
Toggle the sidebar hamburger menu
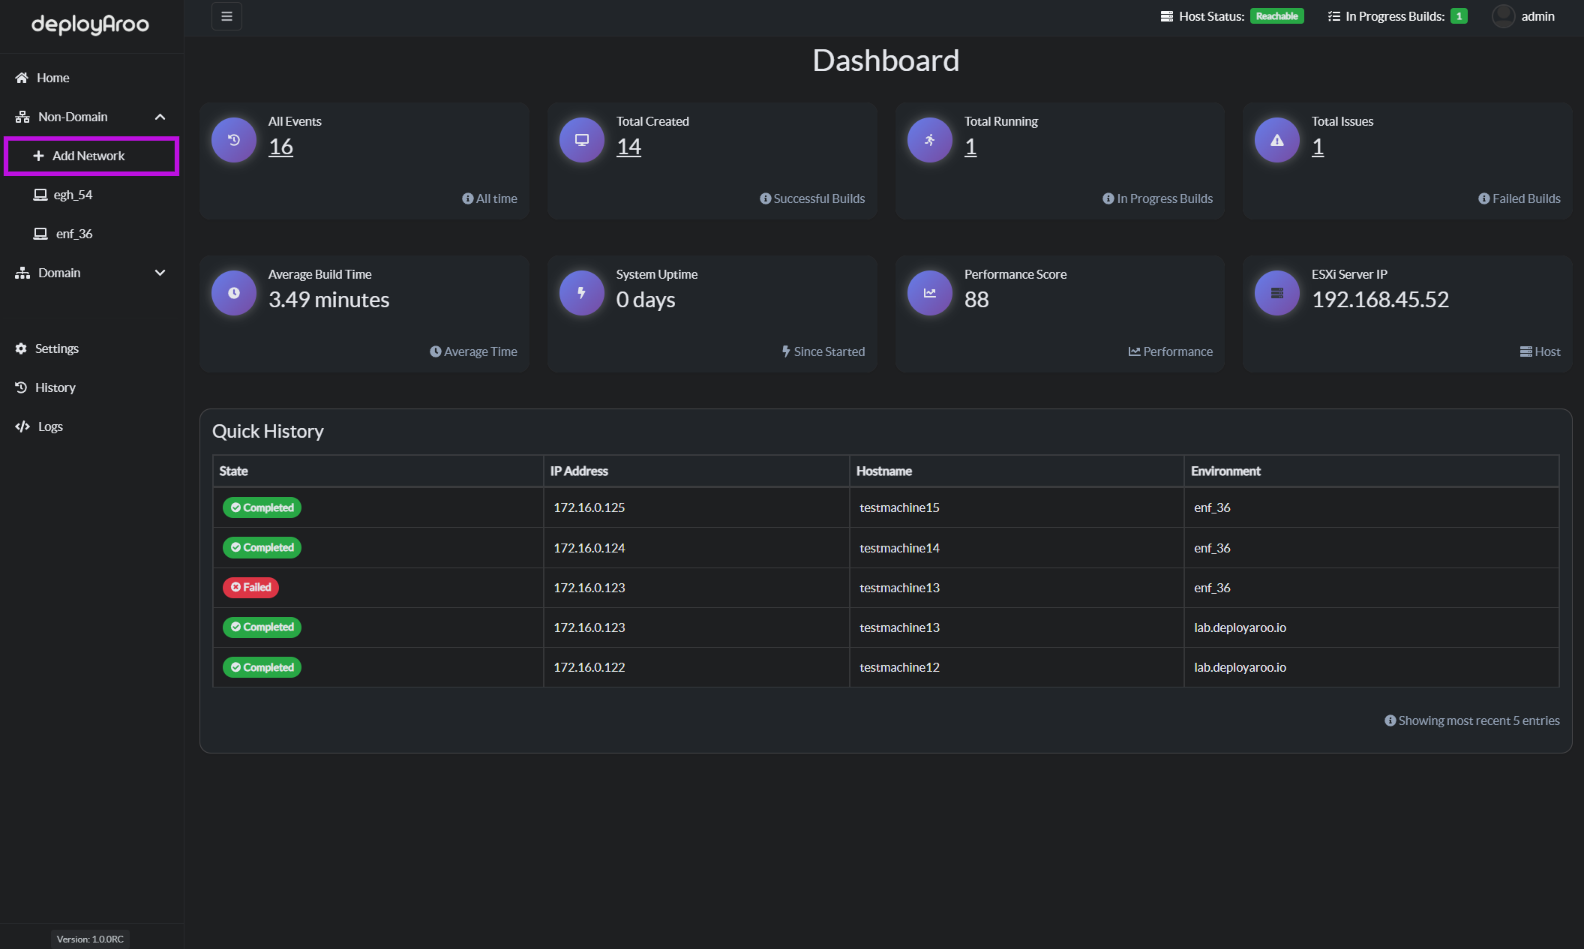pos(227,16)
